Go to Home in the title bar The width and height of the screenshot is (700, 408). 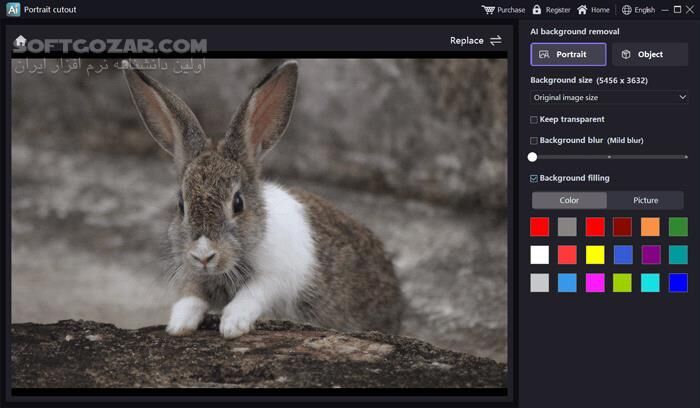click(x=582, y=10)
